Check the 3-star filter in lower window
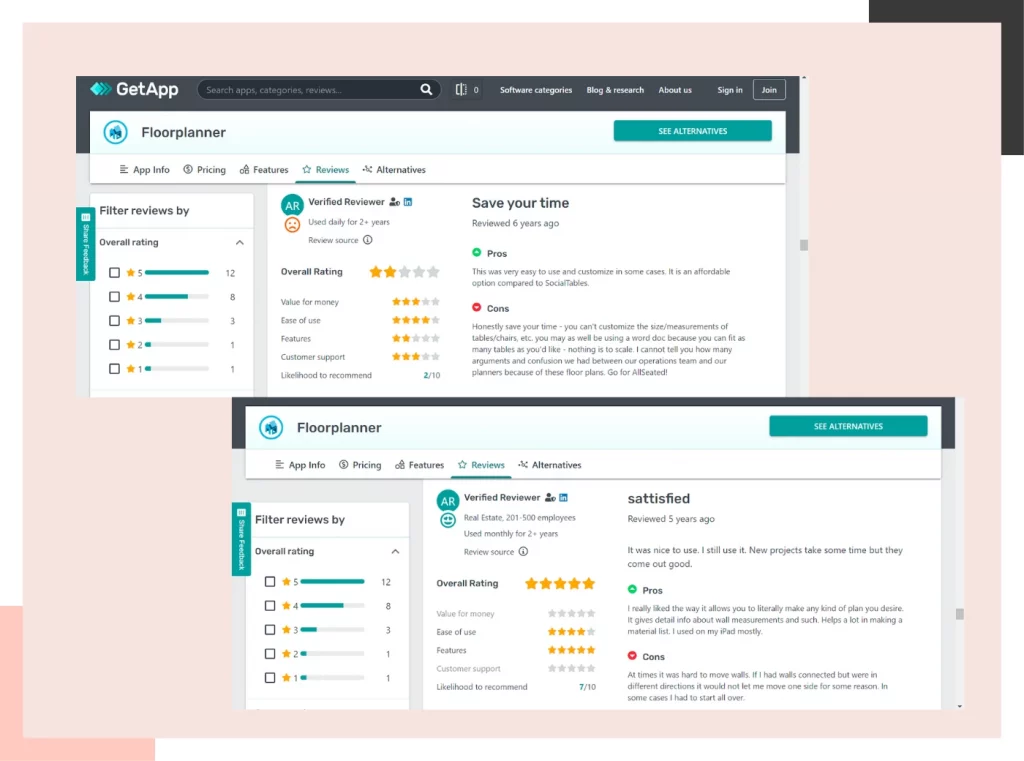 click(270, 630)
